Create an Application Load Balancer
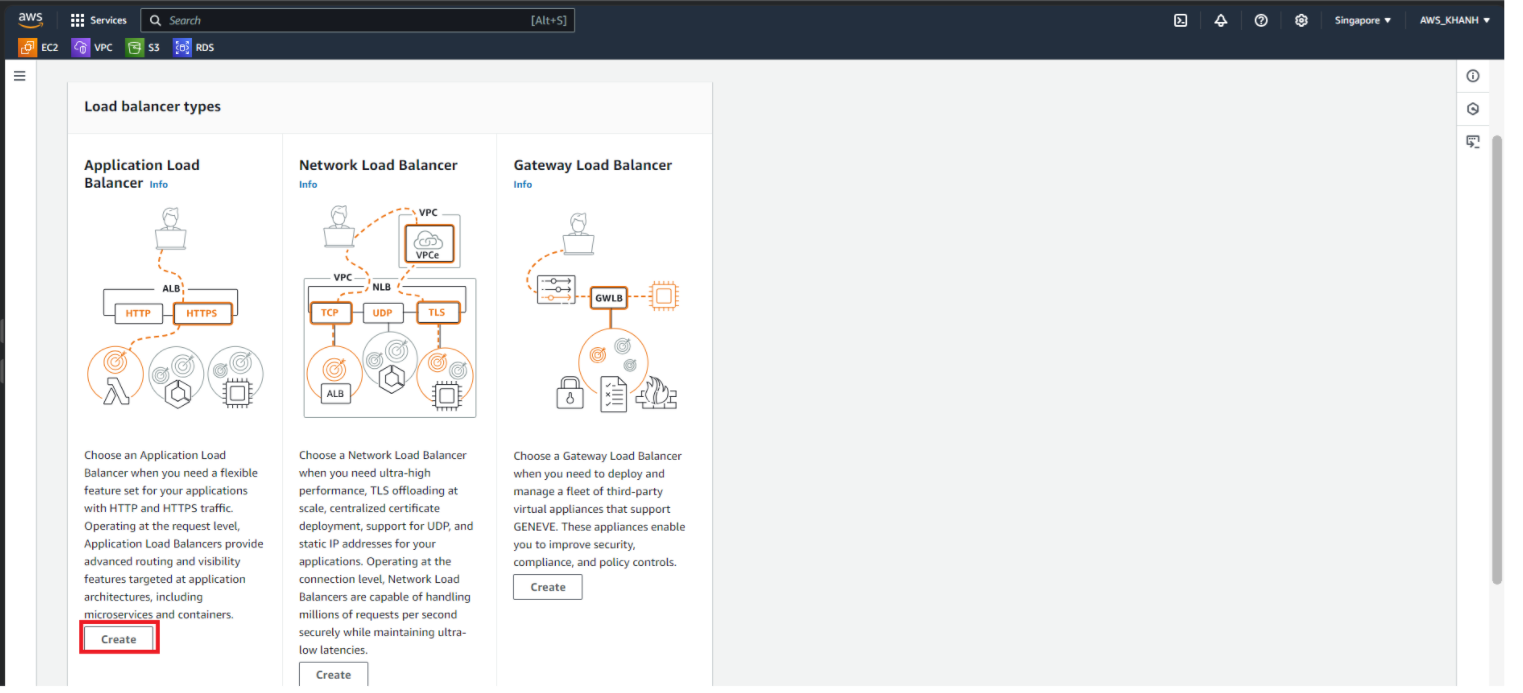This screenshot has width=1523, height=693. click(119, 639)
